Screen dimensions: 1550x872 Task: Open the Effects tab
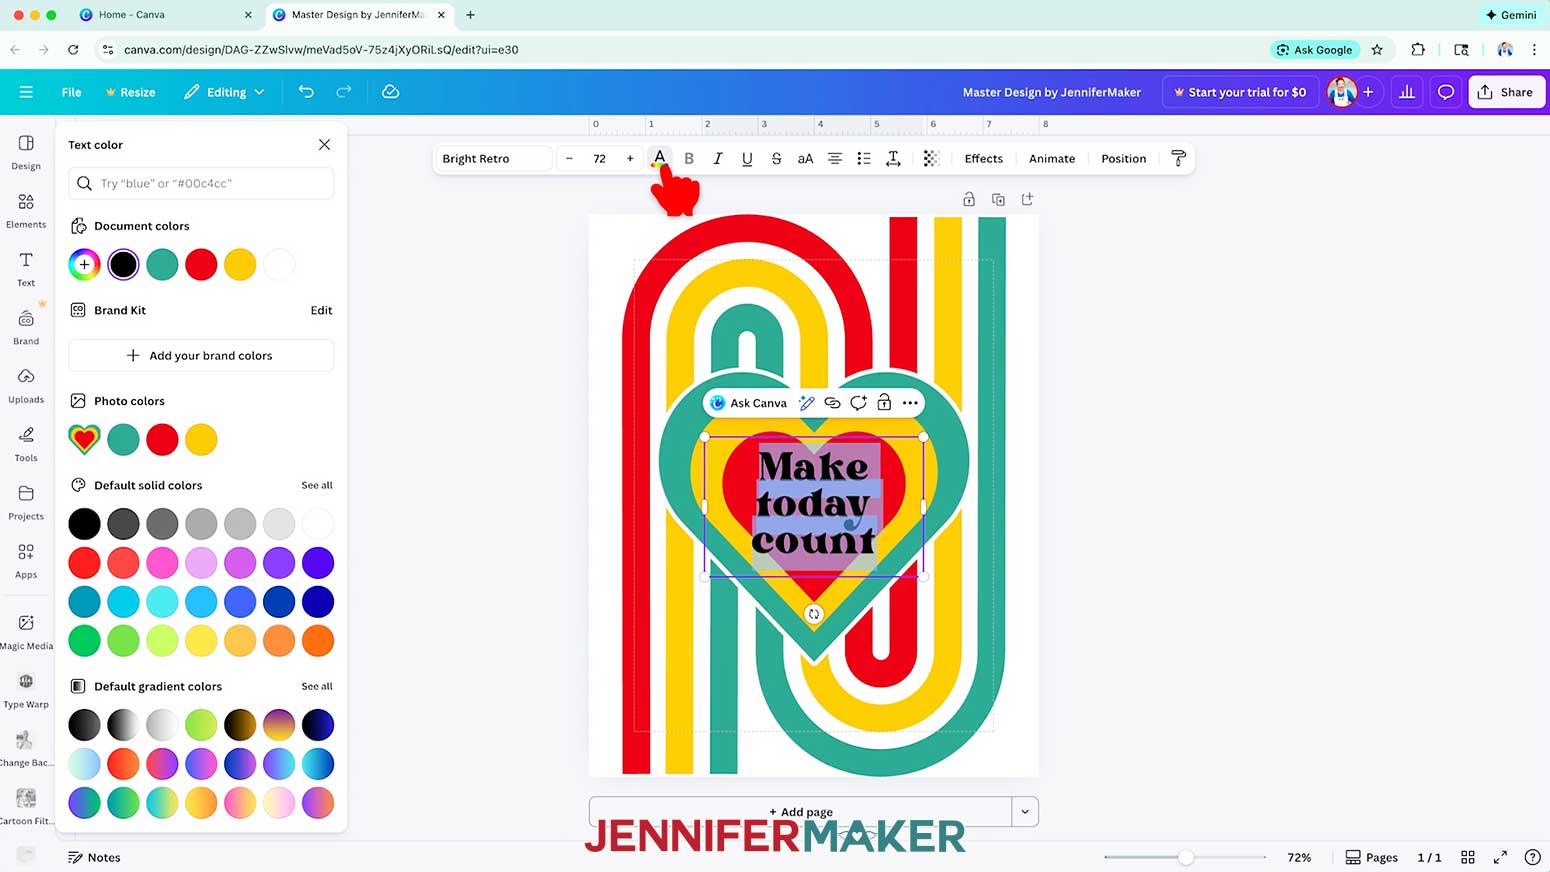point(983,159)
